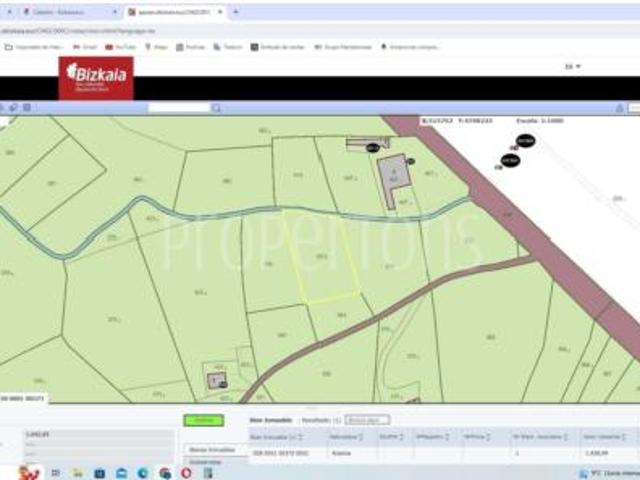Sort by the last visible column header
Viewport: 640px width, 480px height.
click(604, 437)
